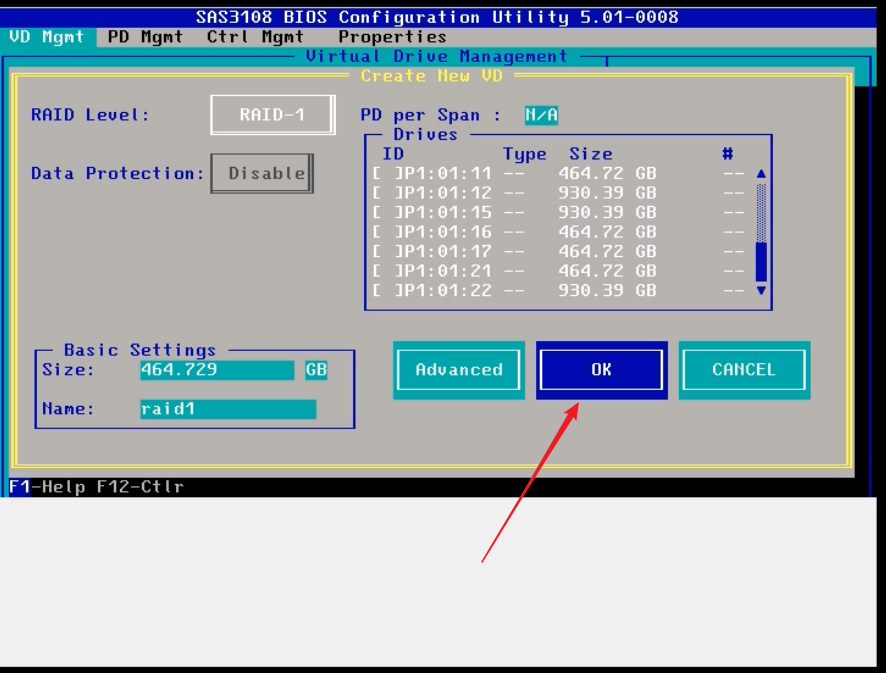Click the 464.72 GB size of P1:01:21
The width and height of the screenshot is (886, 673).
click(607, 271)
